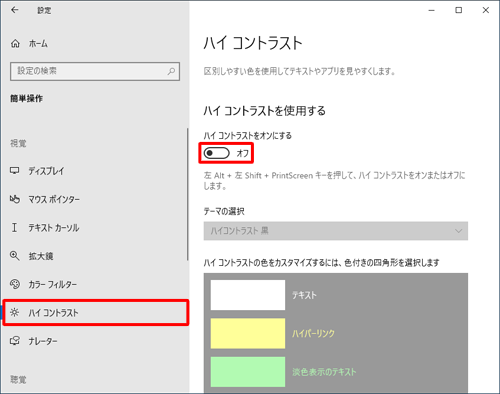500x394 pixels.
Task: Click the テーマの選択 label
Action: click(224, 211)
